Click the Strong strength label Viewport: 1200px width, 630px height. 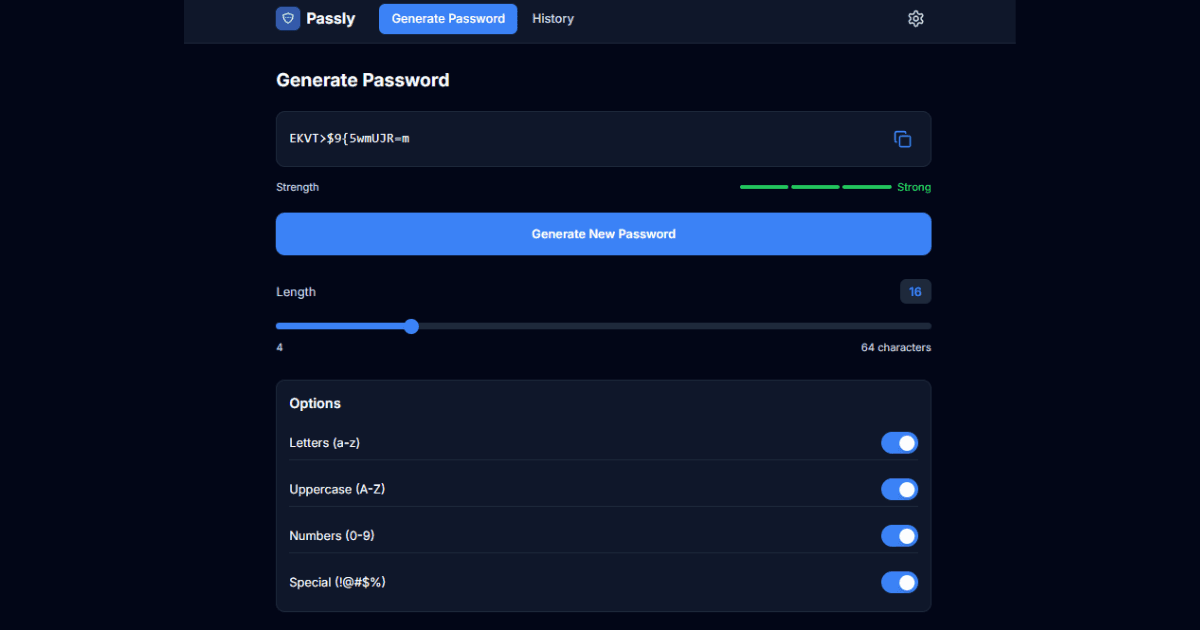tap(914, 187)
